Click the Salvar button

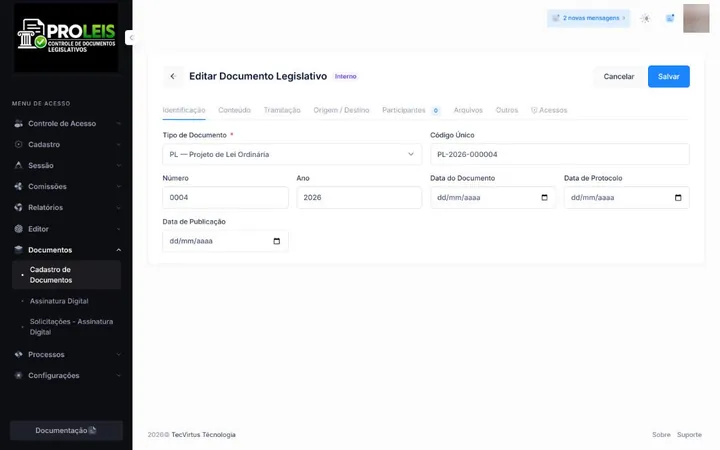point(669,77)
